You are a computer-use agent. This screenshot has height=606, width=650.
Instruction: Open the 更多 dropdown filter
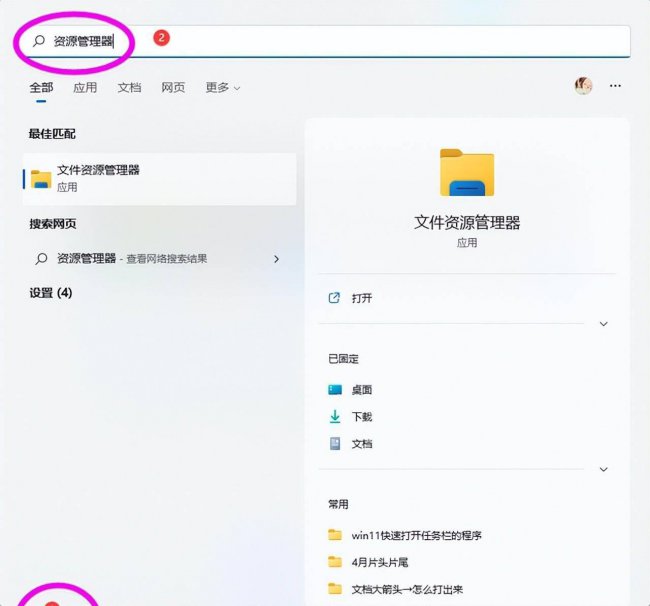[x=223, y=87]
